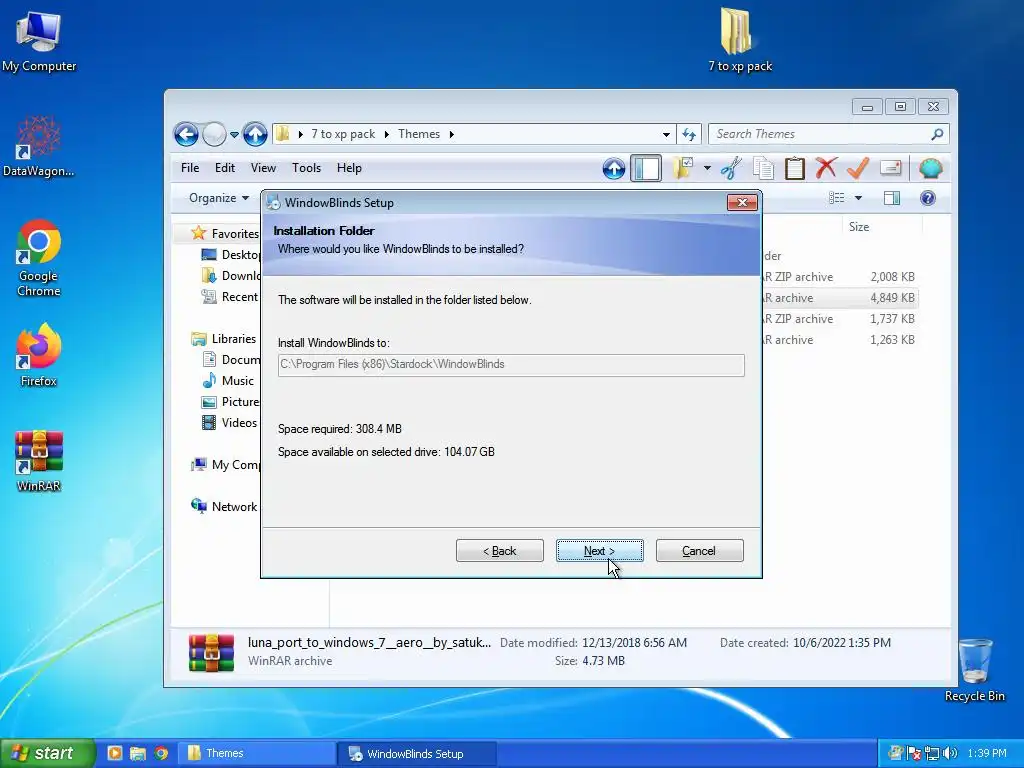1024x768 pixels.
Task: Click Explorer Forward arrow button
Action: tap(214, 135)
